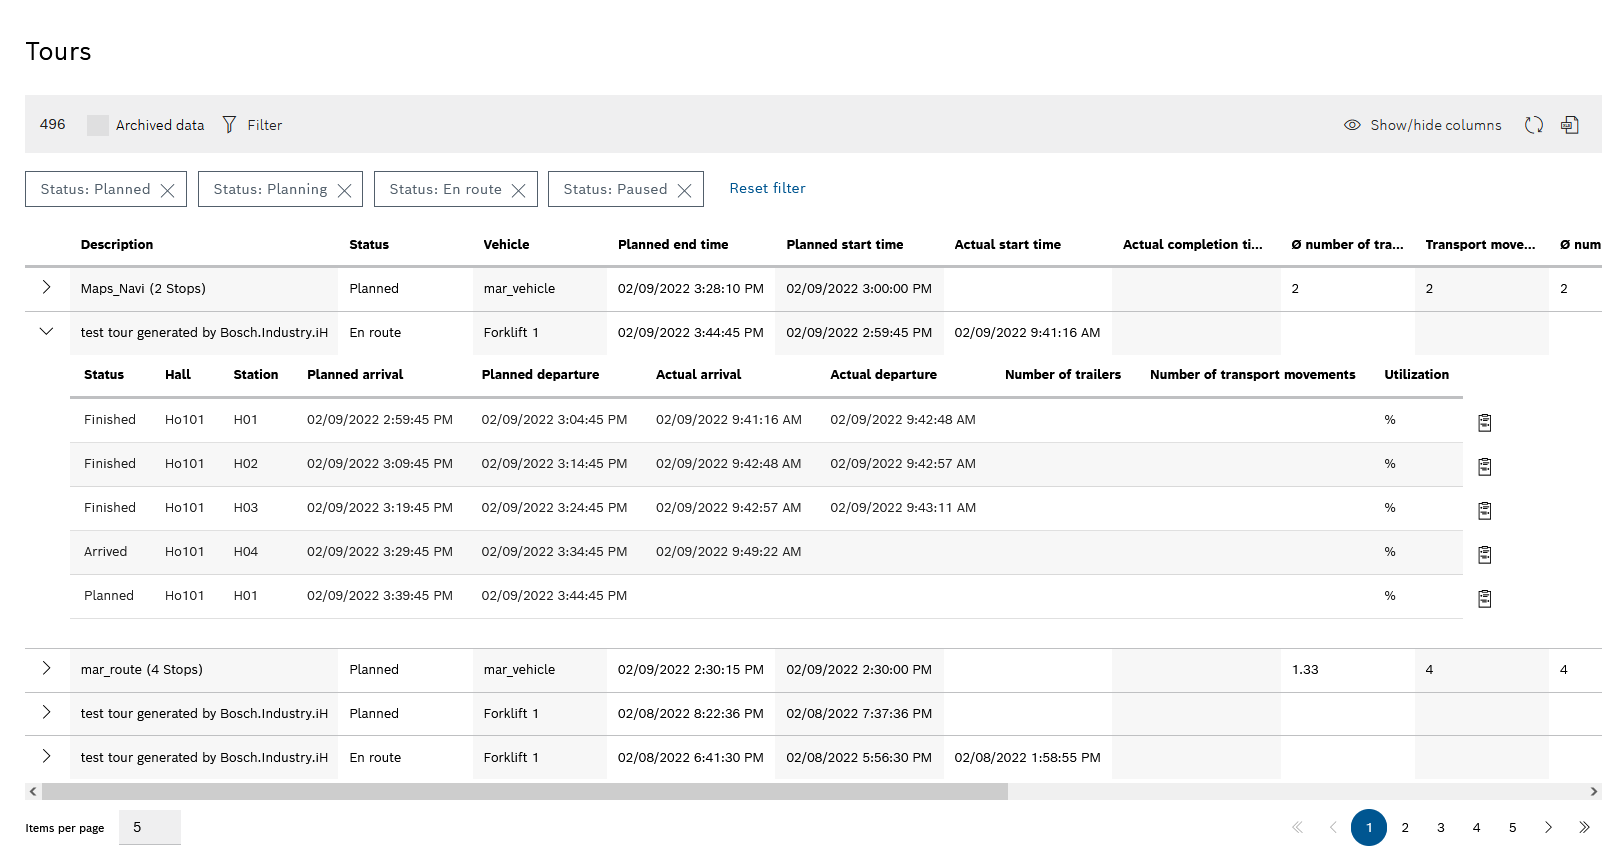This screenshot has width=1606, height=850.
Task: Remove the Status: Planning filter chip
Action: tap(344, 190)
